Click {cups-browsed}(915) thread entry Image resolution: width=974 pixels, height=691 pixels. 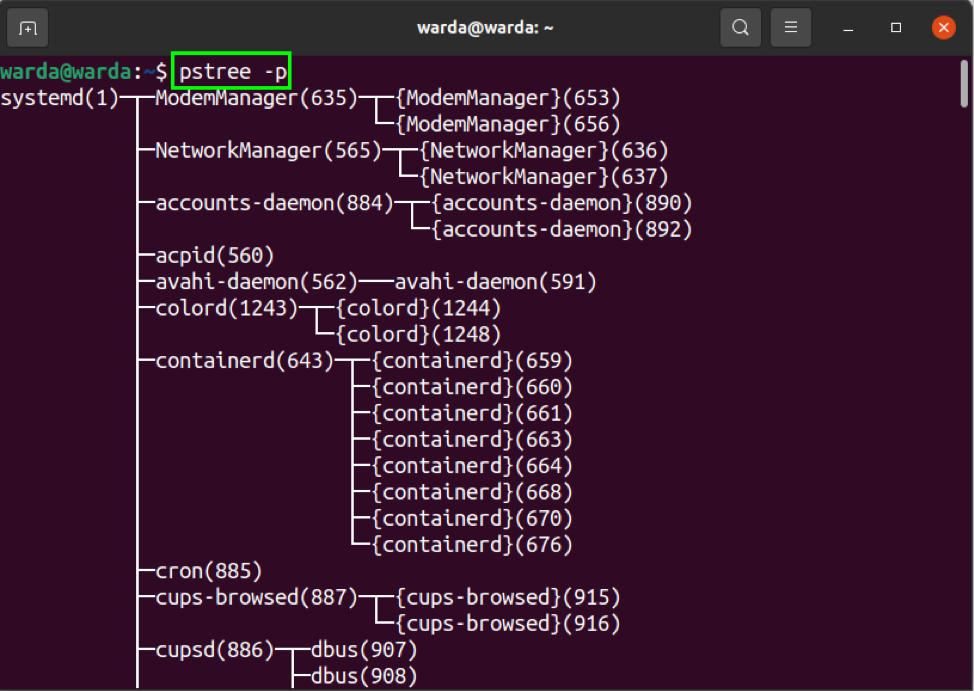(507, 598)
